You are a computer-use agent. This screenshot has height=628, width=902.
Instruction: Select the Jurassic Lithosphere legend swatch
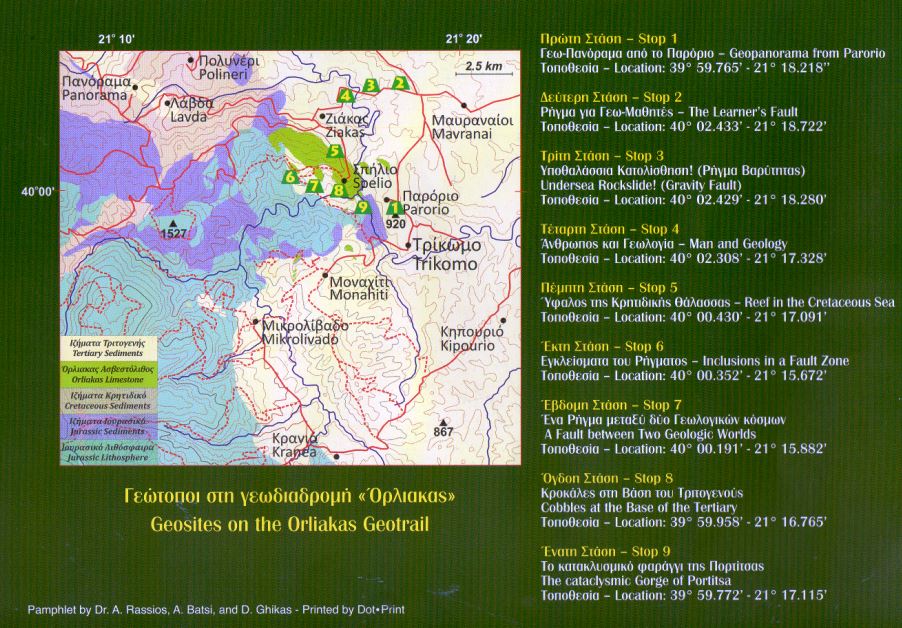coord(108,453)
